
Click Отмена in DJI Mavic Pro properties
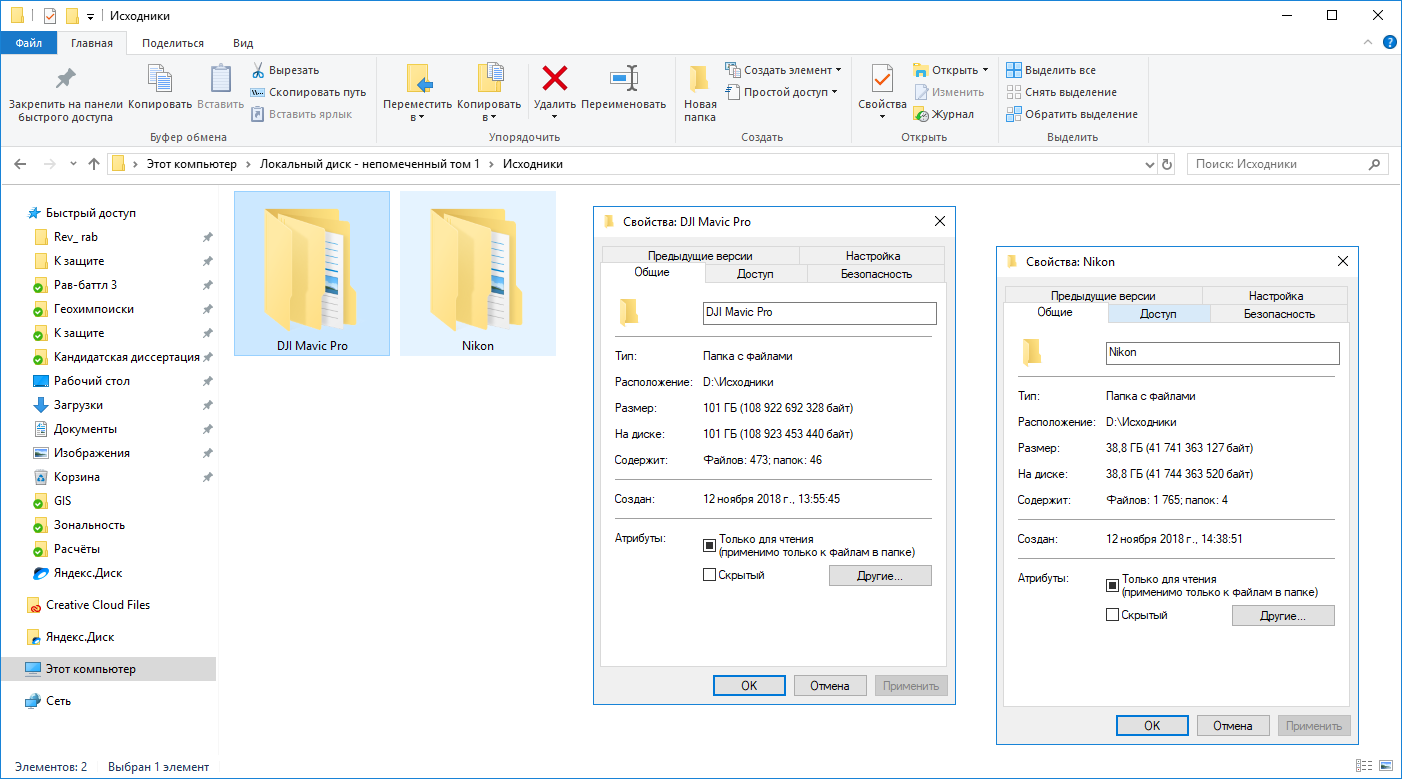tap(830, 686)
